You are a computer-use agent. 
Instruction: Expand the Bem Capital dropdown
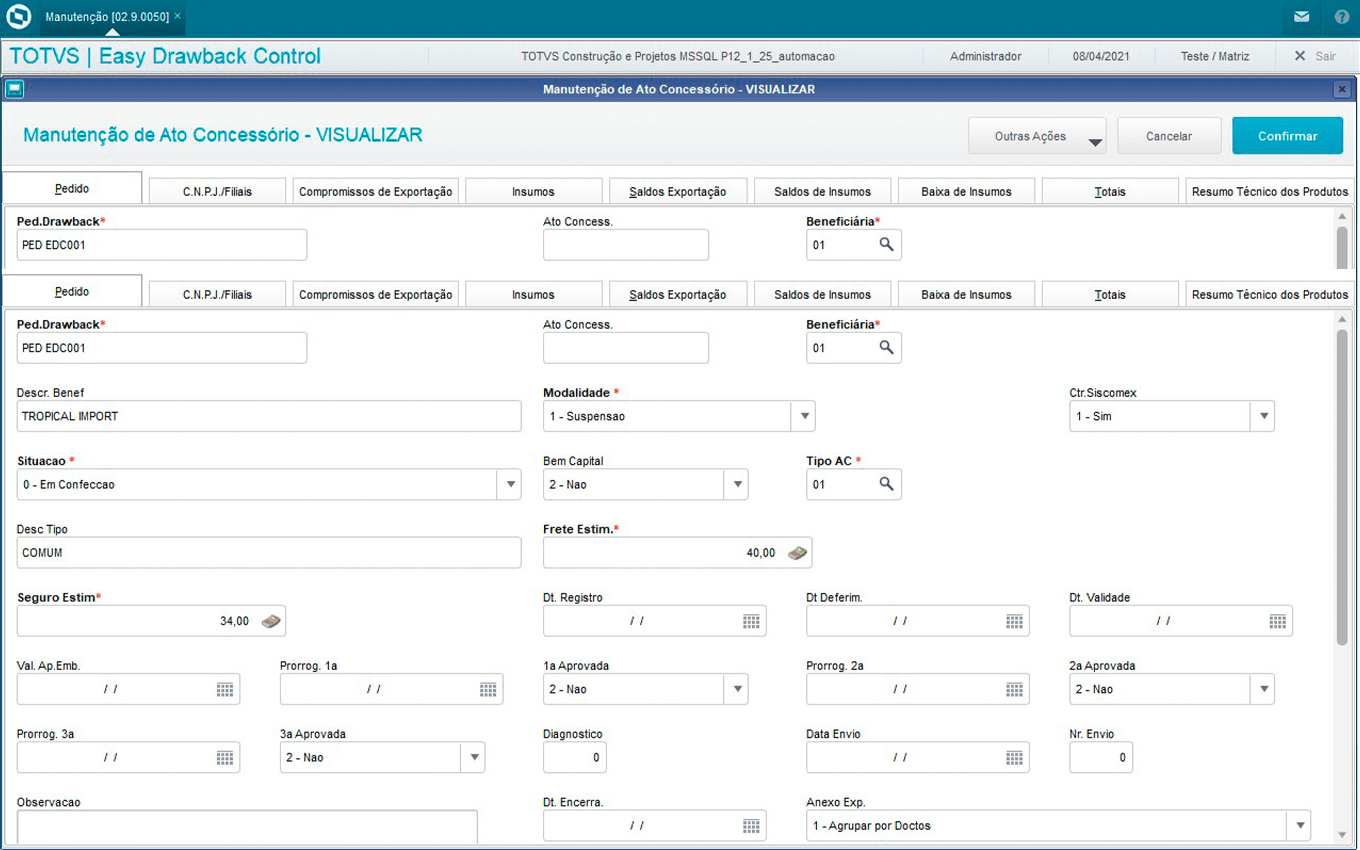(x=737, y=484)
